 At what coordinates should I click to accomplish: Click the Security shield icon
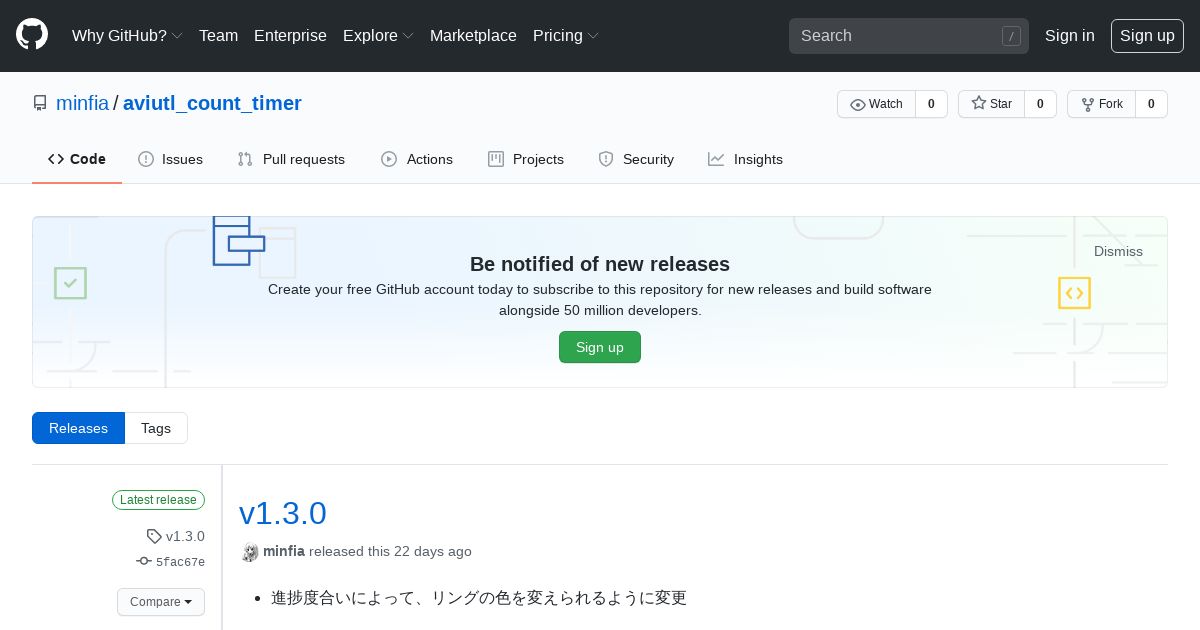tap(606, 159)
